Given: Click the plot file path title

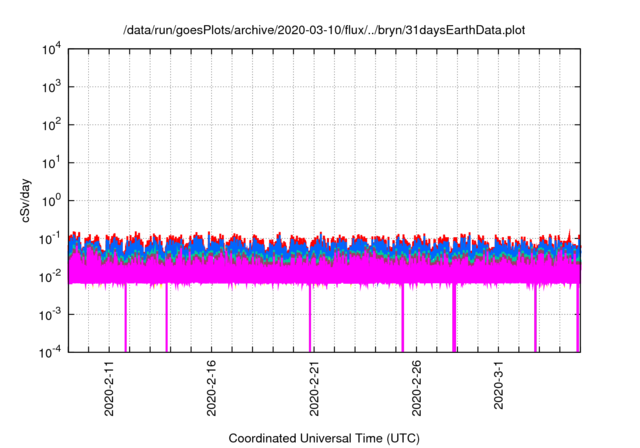Looking at the screenshot, I should click(x=324, y=30).
